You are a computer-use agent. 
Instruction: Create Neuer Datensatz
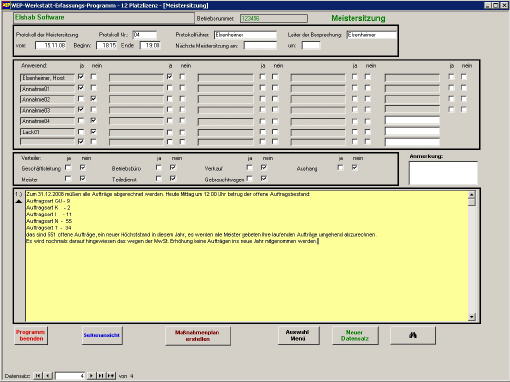pyautogui.click(x=355, y=335)
